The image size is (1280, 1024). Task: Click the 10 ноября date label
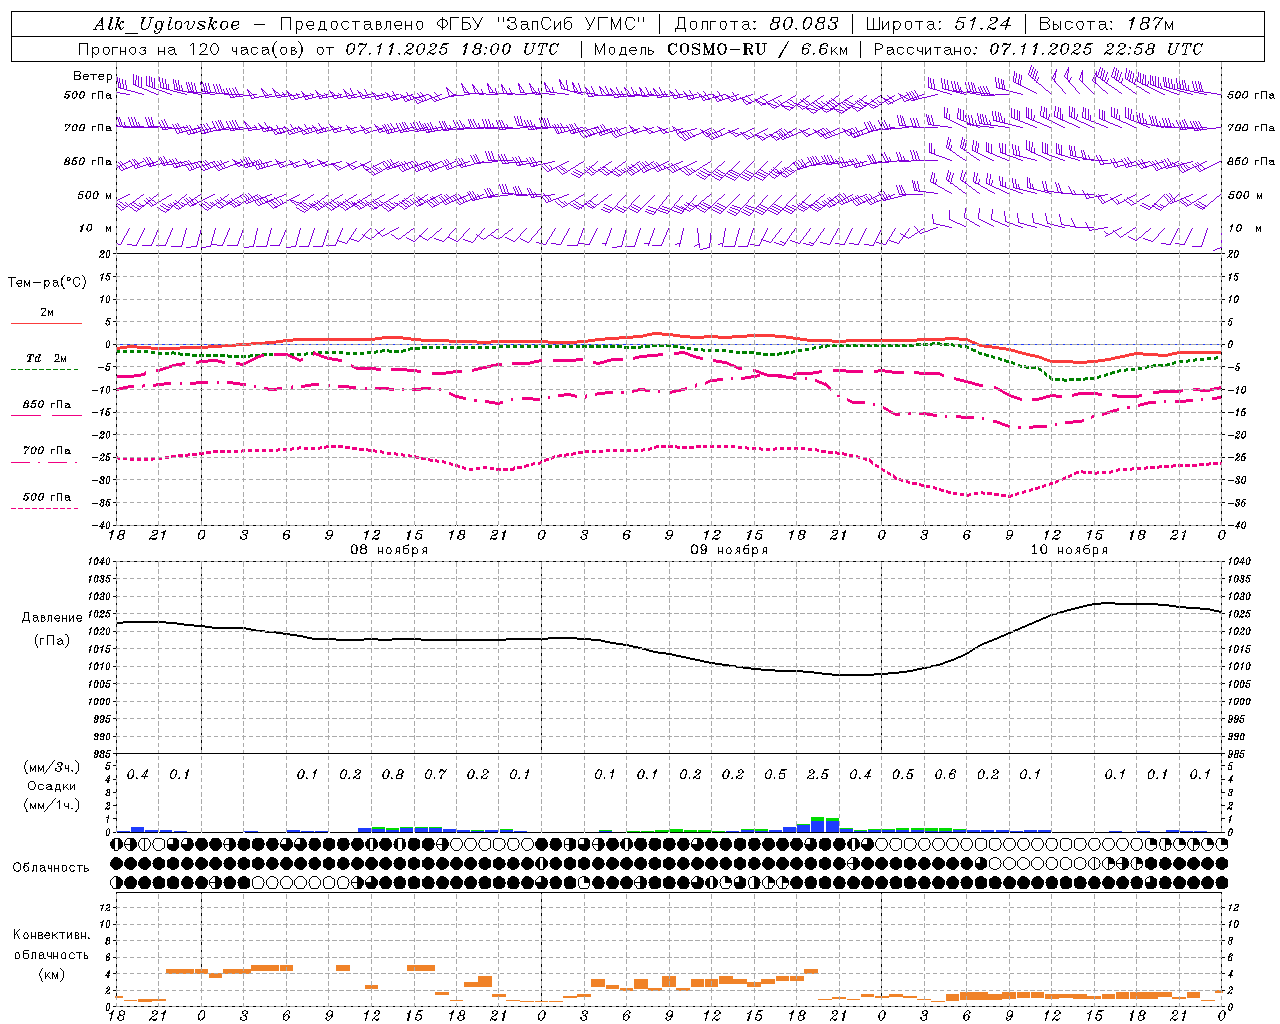[1069, 550]
